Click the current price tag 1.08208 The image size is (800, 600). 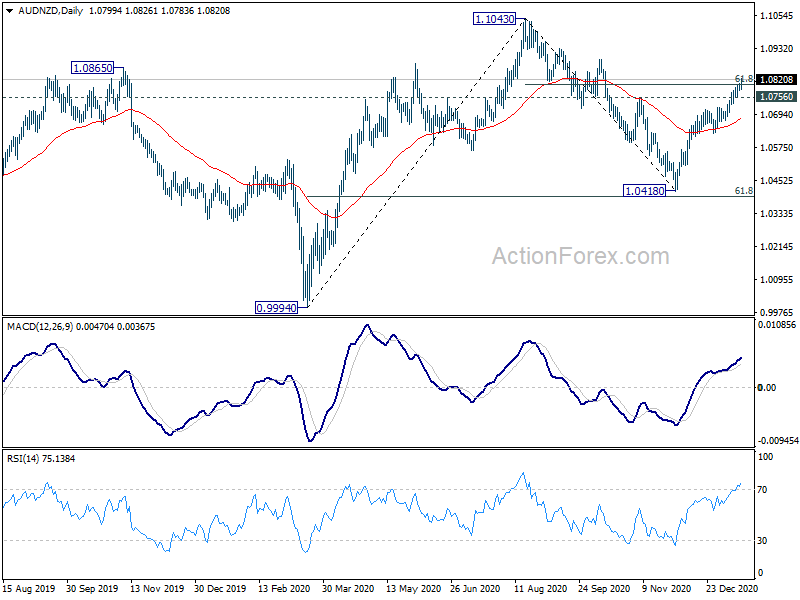tap(777, 80)
